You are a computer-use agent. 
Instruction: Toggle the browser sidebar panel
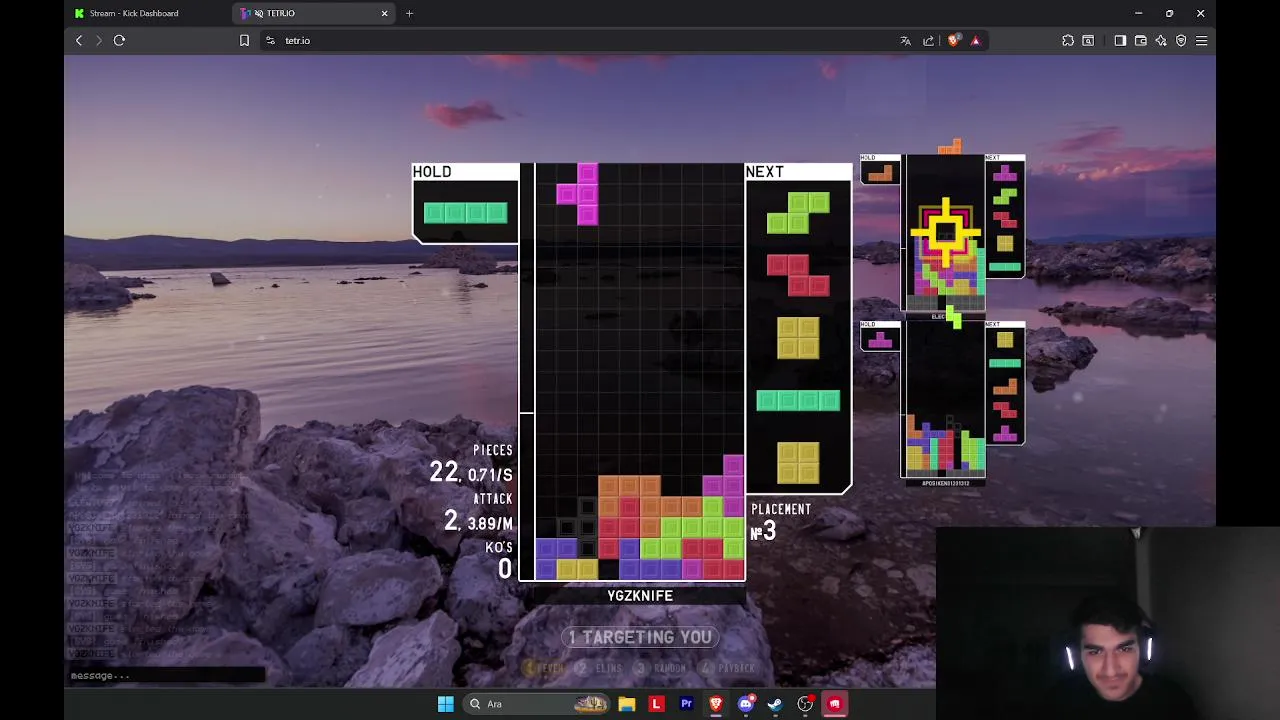pyautogui.click(x=1120, y=40)
